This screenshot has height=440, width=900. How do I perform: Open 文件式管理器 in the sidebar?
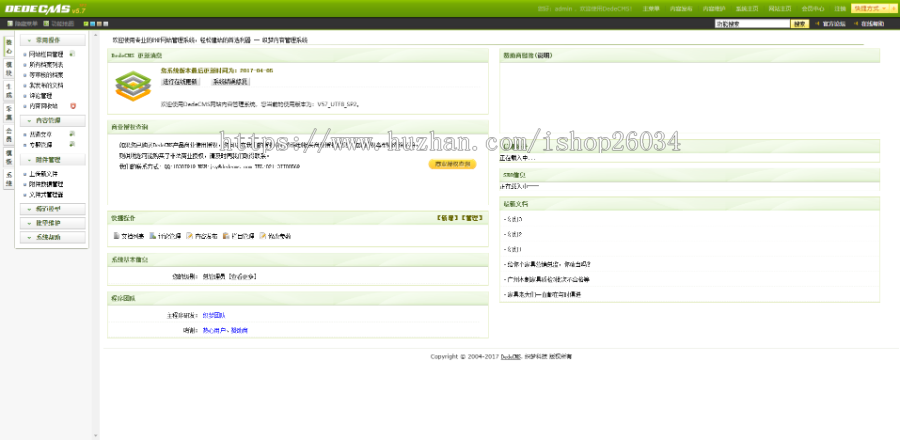(46, 194)
